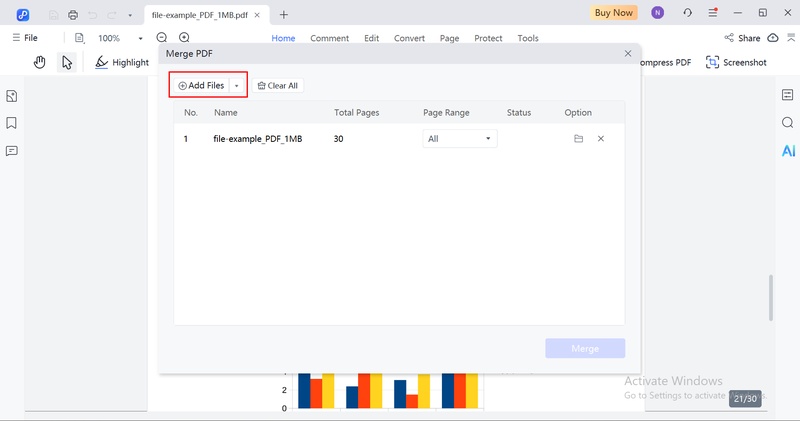Screen dimensions: 800x421
Task: Click the Option column header
Action: pyautogui.click(x=578, y=113)
